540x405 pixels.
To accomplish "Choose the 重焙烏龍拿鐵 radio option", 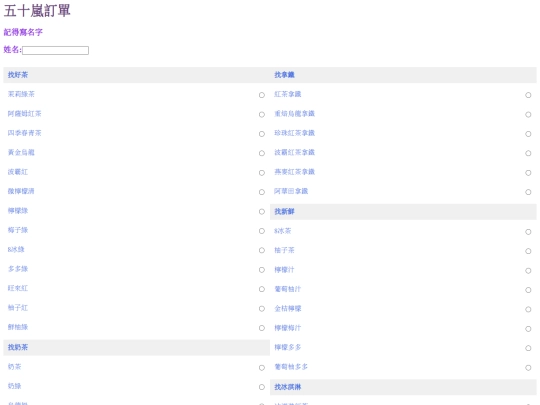I will coord(528,114).
